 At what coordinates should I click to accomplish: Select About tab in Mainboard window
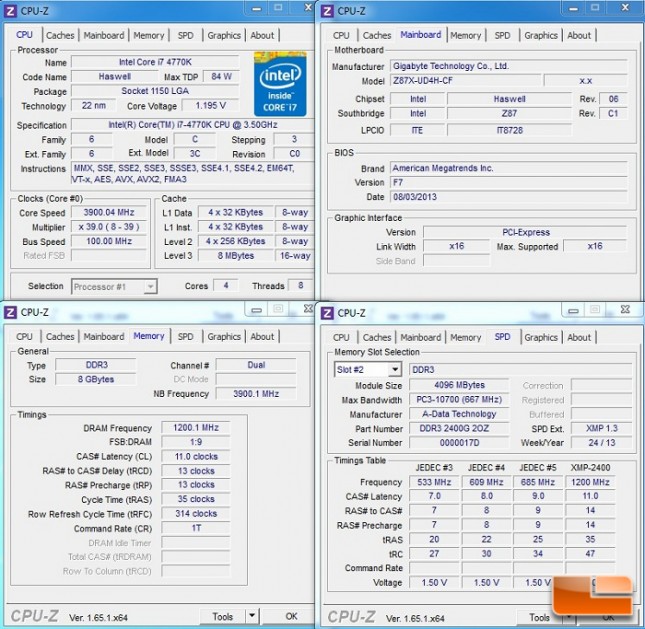point(579,35)
